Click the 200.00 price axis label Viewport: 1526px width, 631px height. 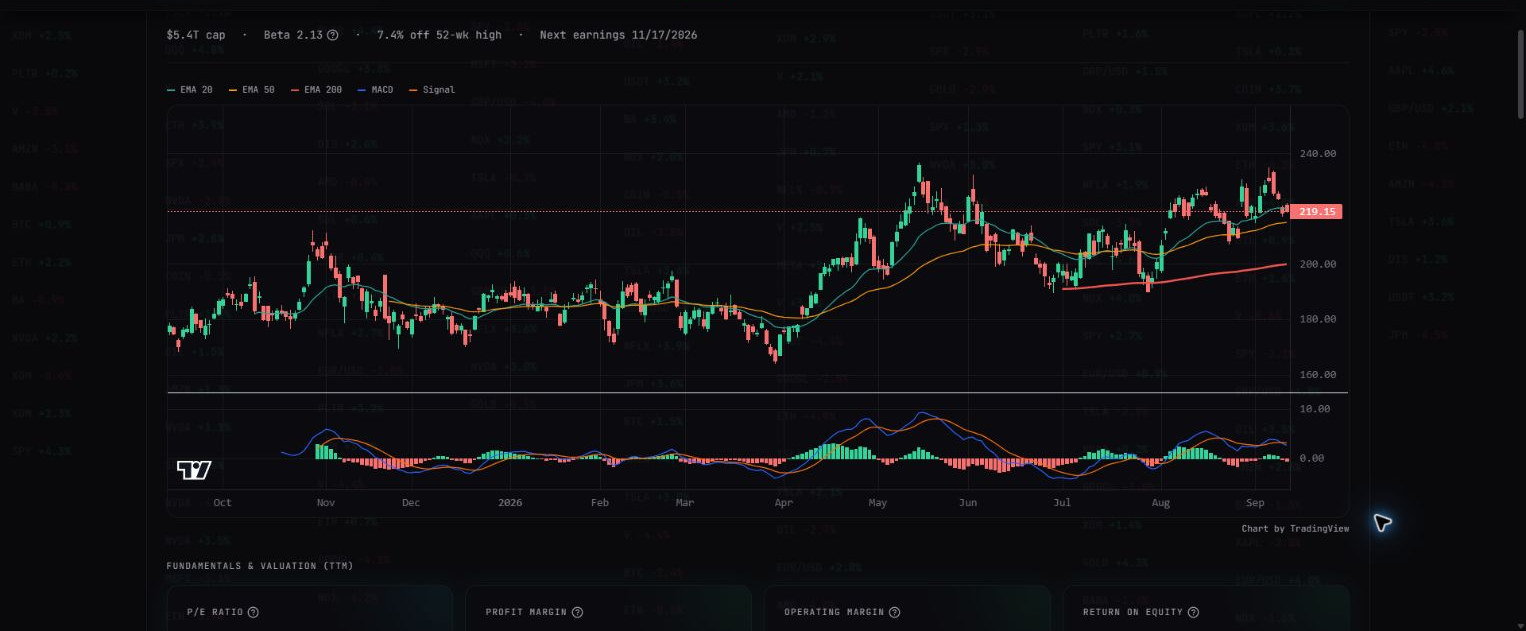point(1316,264)
